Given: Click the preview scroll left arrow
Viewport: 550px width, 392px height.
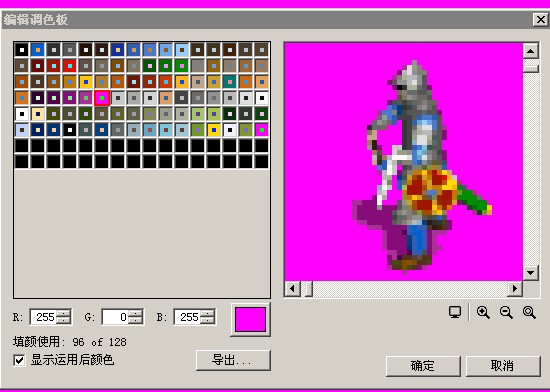Looking at the screenshot, I should (292, 289).
